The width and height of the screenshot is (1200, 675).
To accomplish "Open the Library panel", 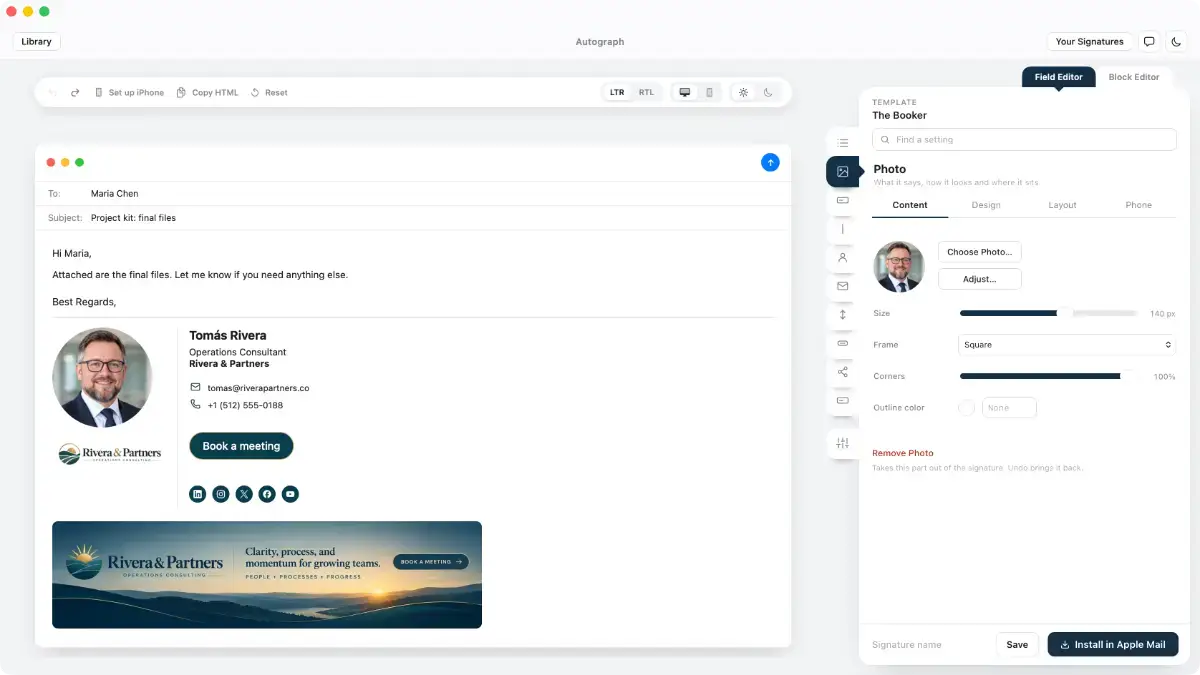I will click(36, 41).
